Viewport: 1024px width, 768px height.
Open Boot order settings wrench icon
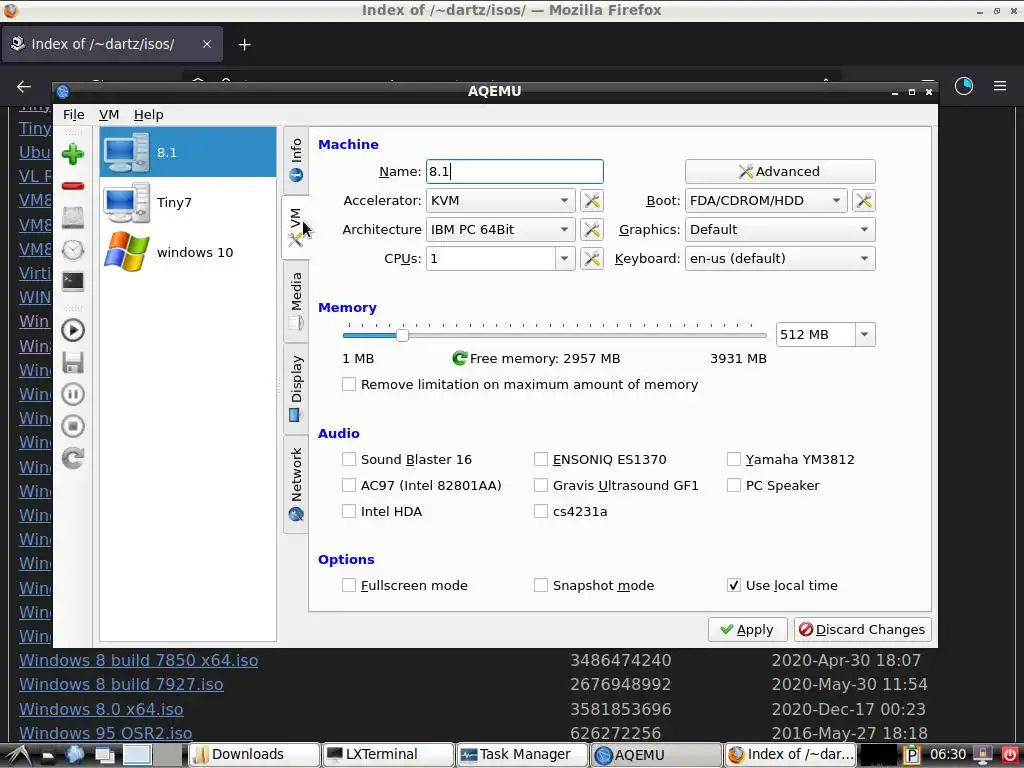(x=863, y=200)
